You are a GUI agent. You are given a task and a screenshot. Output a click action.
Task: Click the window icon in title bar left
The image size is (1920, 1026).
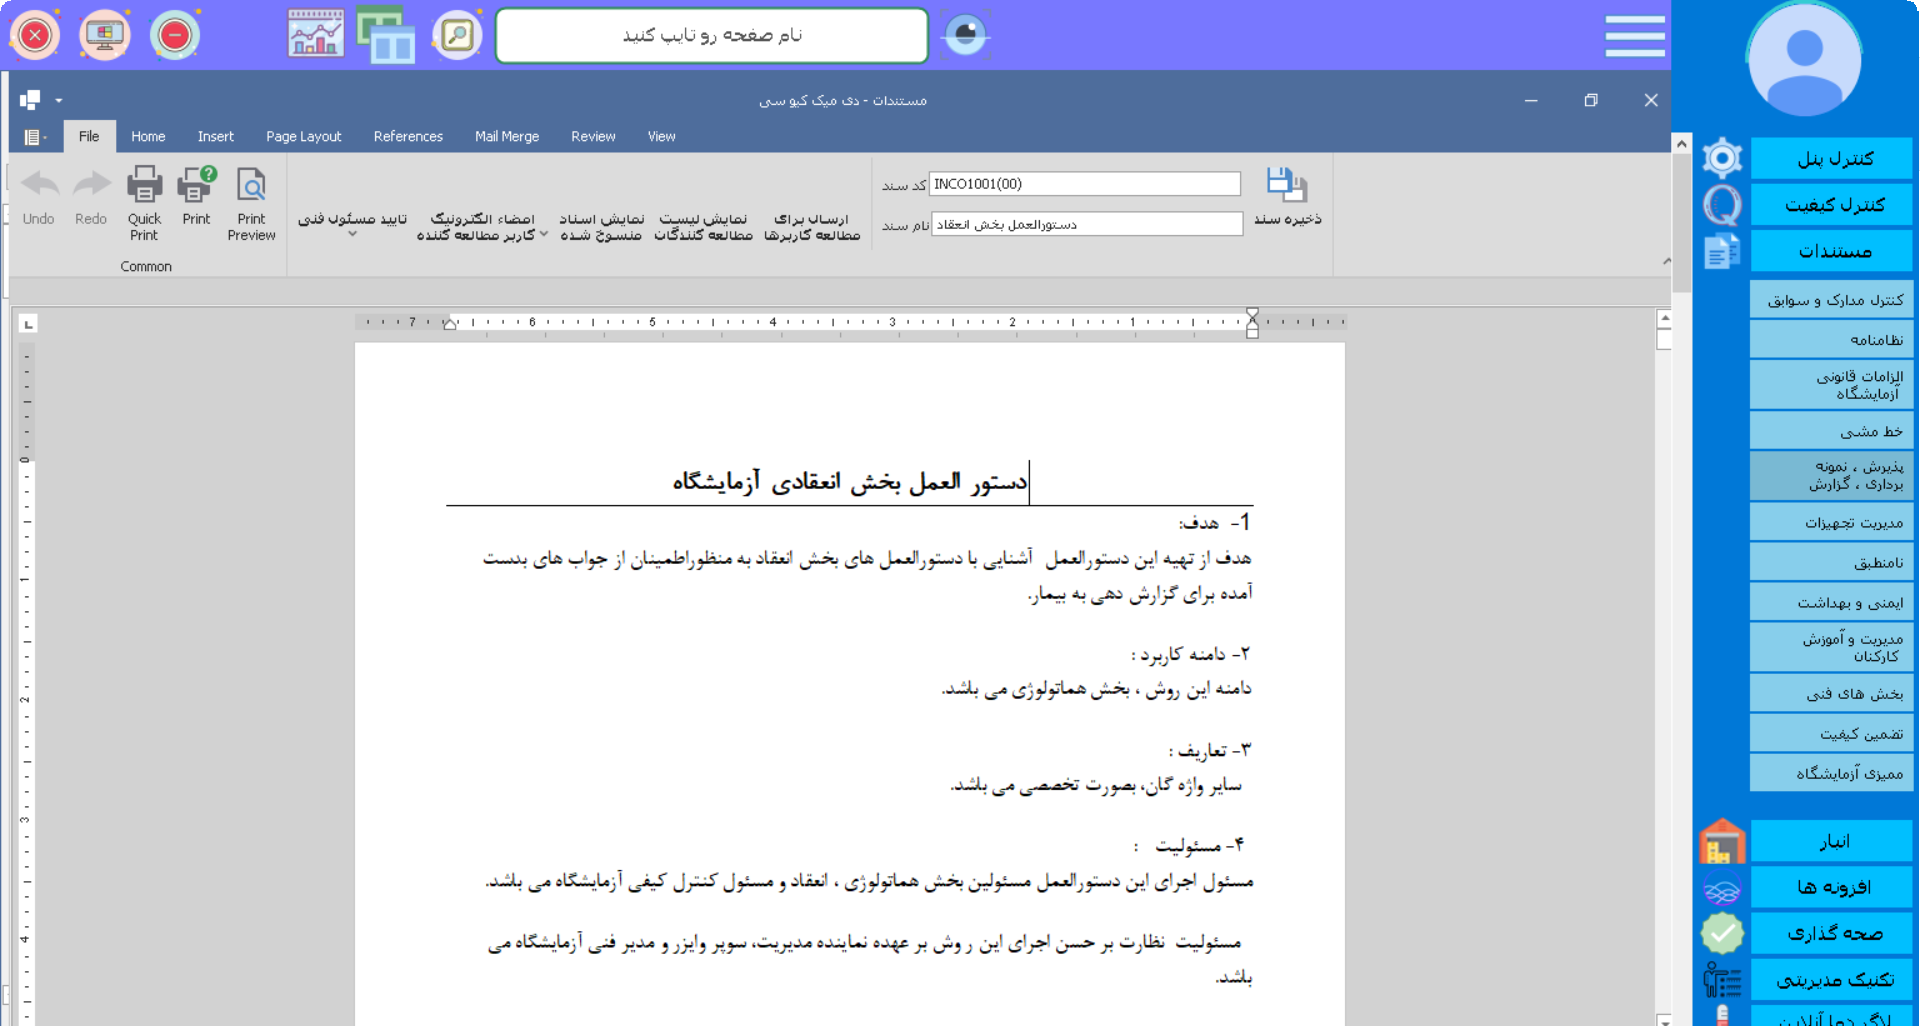coord(30,99)
